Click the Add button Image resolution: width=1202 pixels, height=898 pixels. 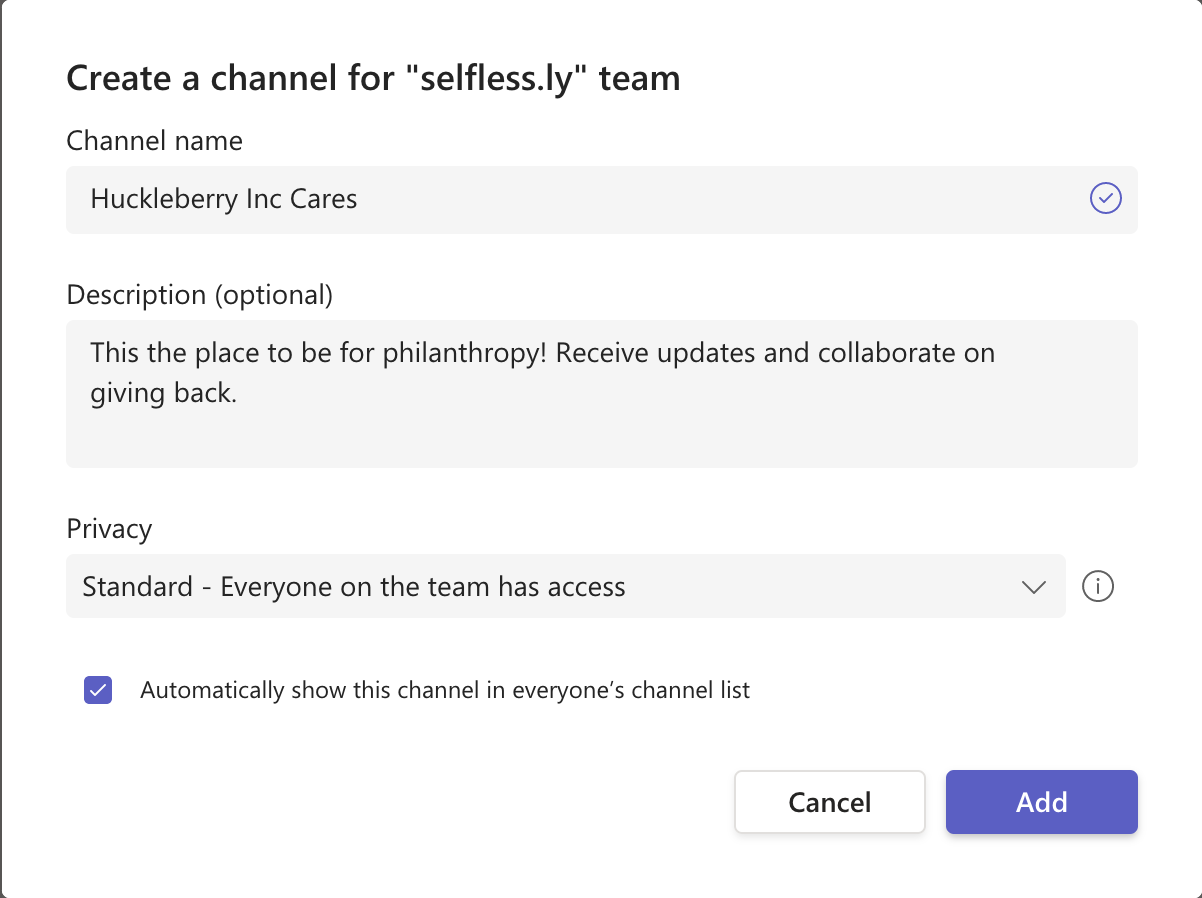[1041, 802]
